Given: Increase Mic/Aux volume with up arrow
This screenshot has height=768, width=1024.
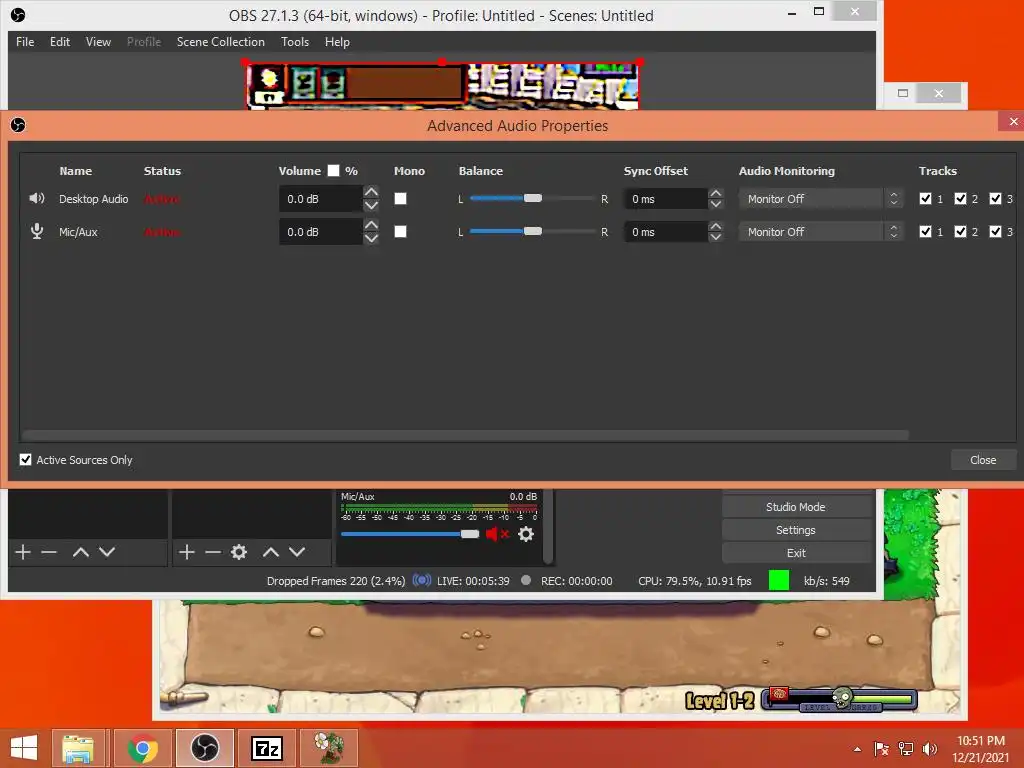Looking at the screenshot, I should [371, 225].
